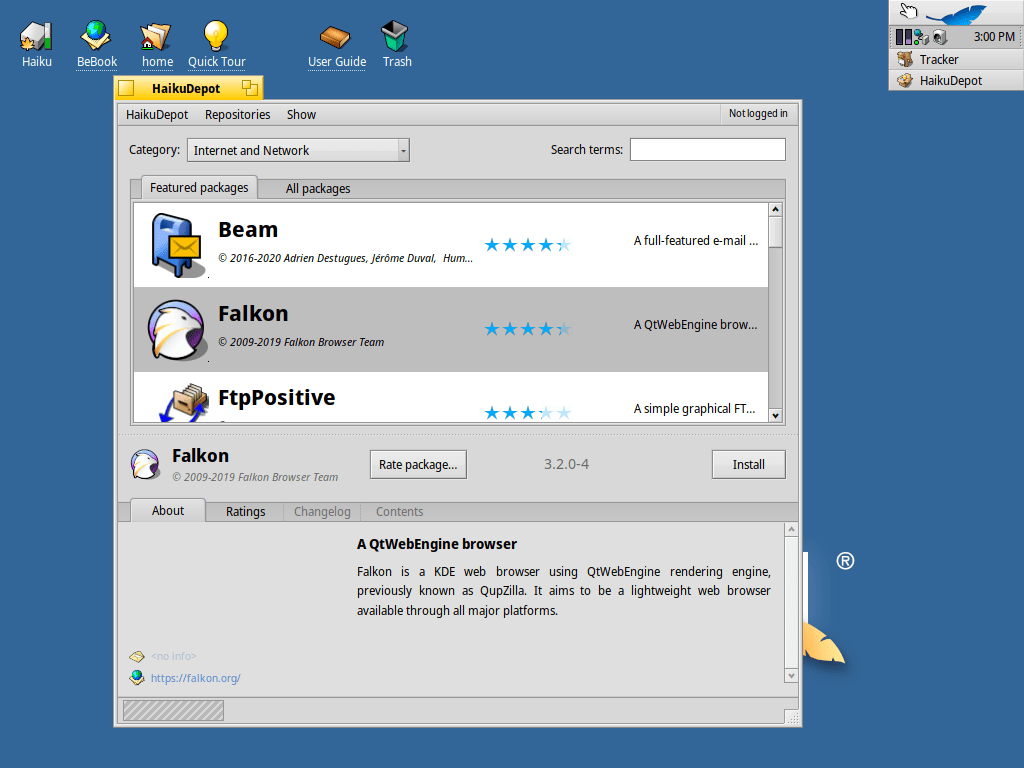
Task: Click the HaikuDepot window title tab
Action: [188, 88]
